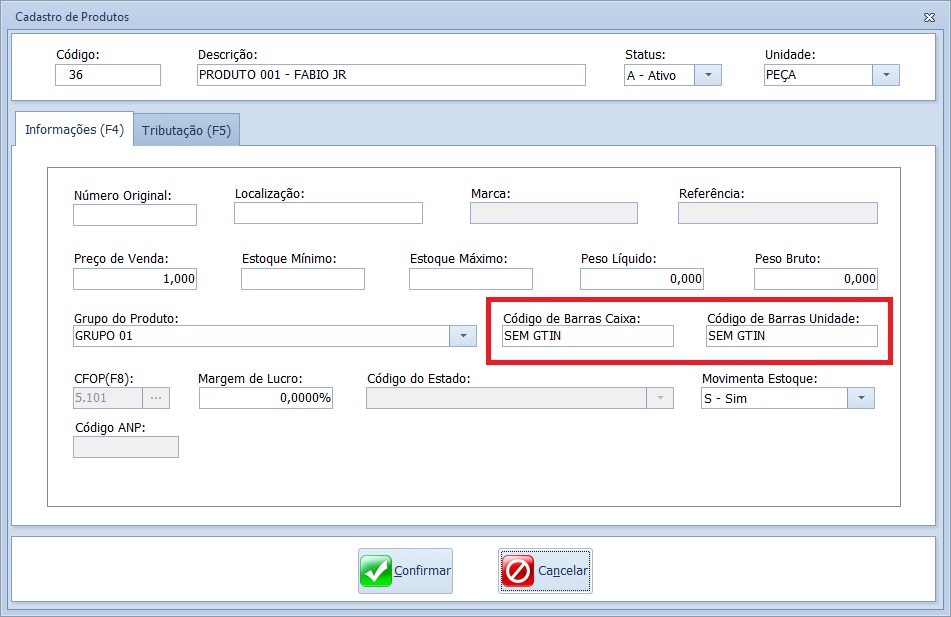Close the Cadastro de Produtos window
Screen dimensions: 951x617
click(931, 17)
